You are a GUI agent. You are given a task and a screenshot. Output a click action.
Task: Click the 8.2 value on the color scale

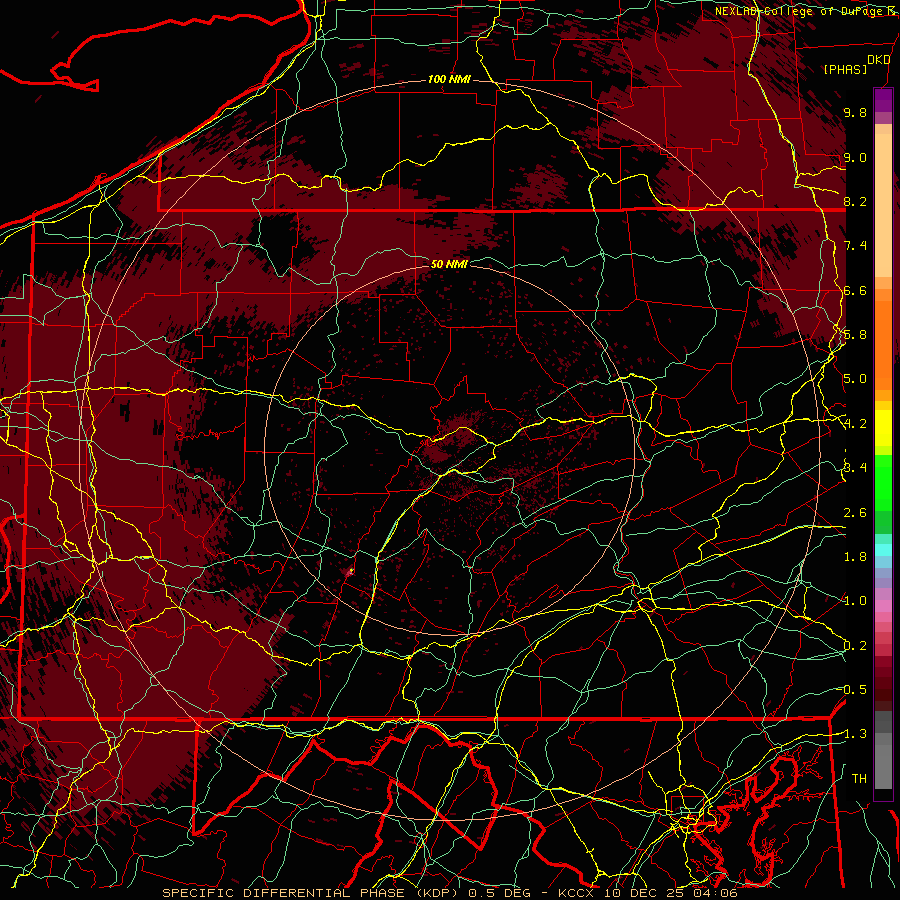point(855,201)
